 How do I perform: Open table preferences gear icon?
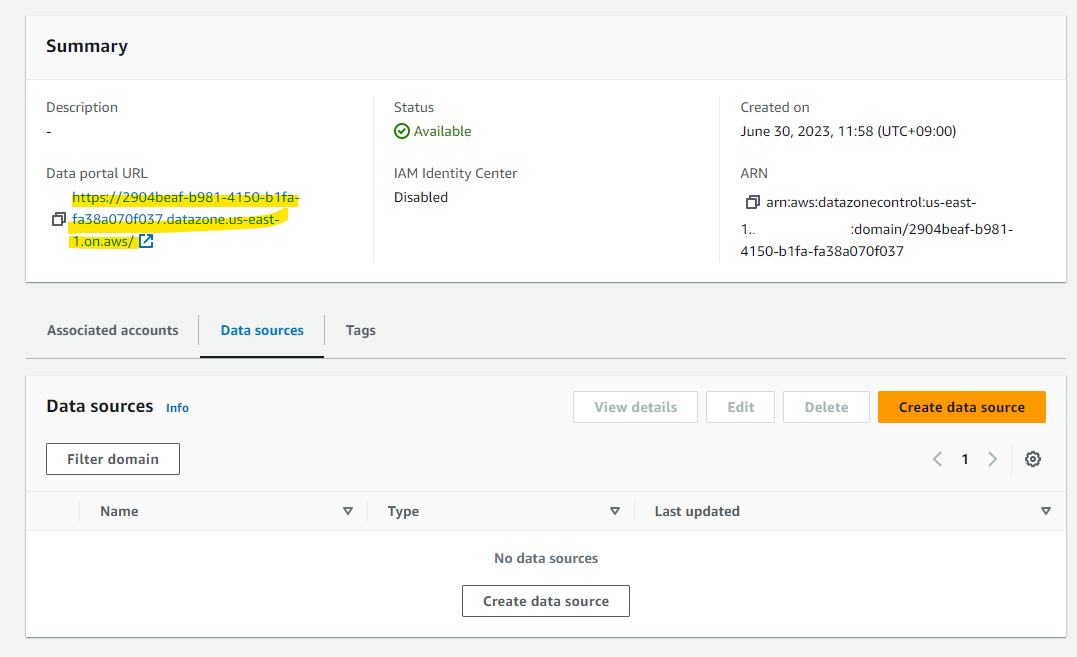pyautogui.click(x=1032, y=459)
